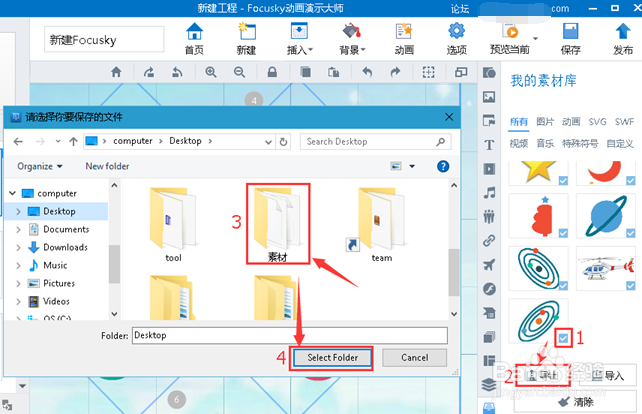Click New folder in dialog
Screen dimensions: 642x414
[x=107, y=166]
